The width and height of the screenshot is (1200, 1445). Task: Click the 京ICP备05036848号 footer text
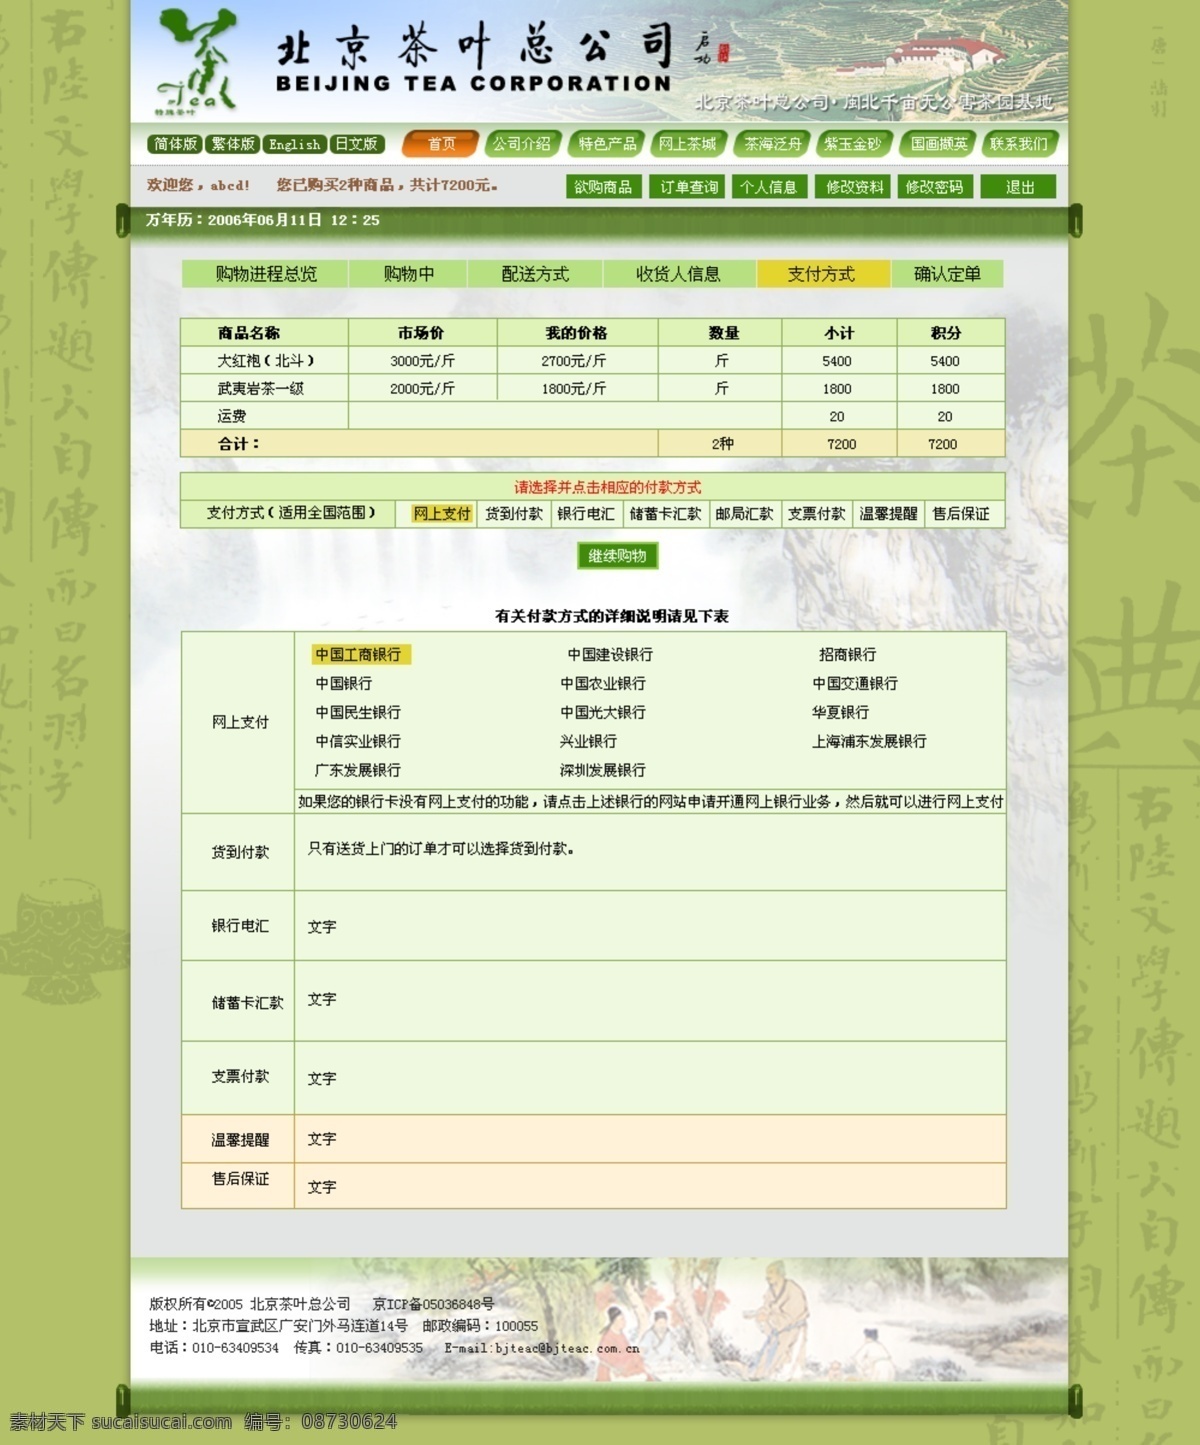[x=433, y=1304]
